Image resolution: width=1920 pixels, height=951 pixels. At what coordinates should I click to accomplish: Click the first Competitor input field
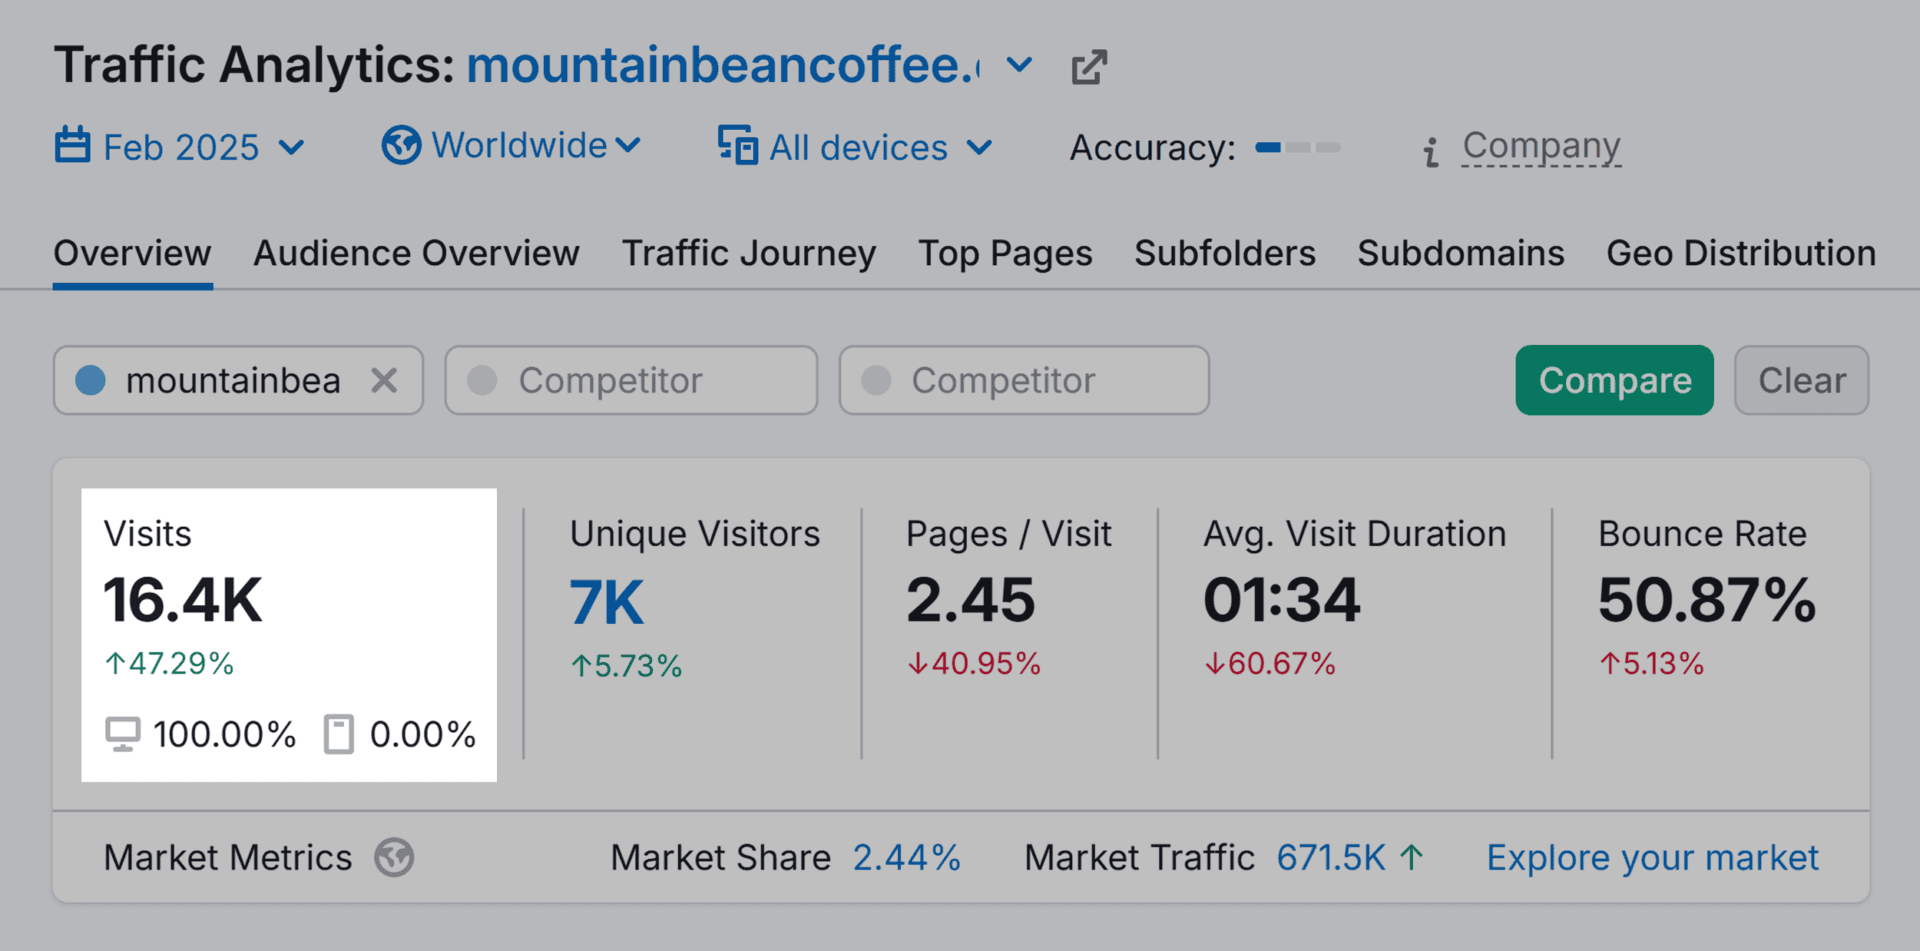click(x=631, y=380)
